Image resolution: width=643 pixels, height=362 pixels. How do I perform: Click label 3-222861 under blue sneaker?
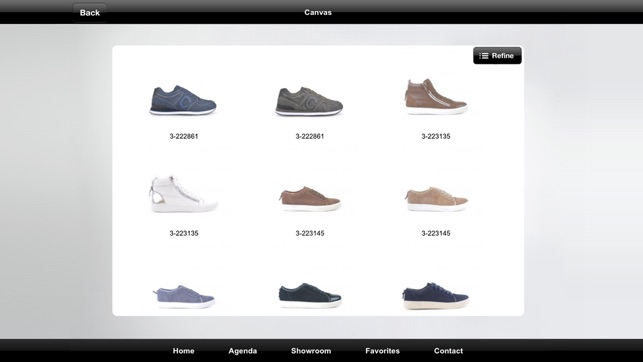coord(184,136)
